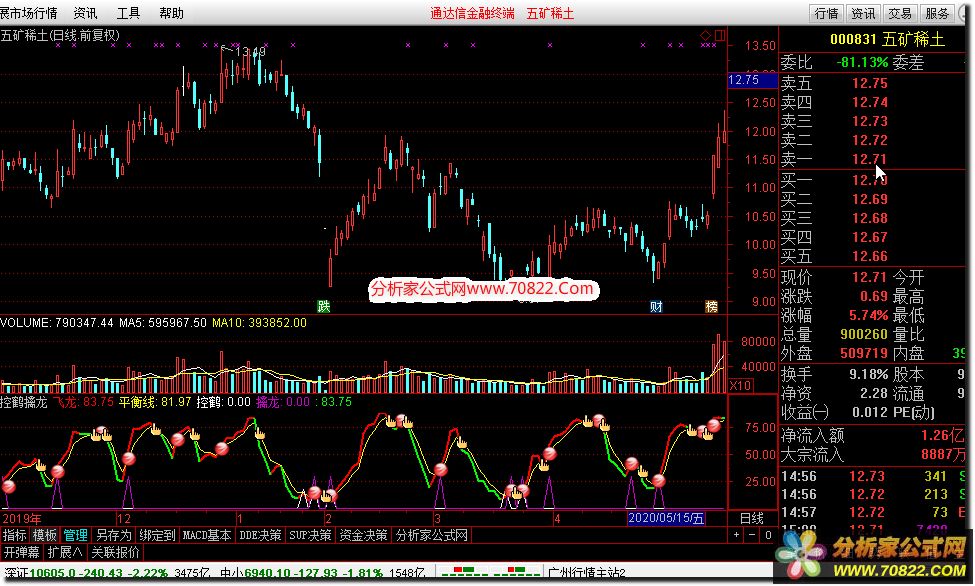Click the 卖一 row price 12.71
Image resolution: width=975 pixels, height=586 pixels.
tap(869, 159)
